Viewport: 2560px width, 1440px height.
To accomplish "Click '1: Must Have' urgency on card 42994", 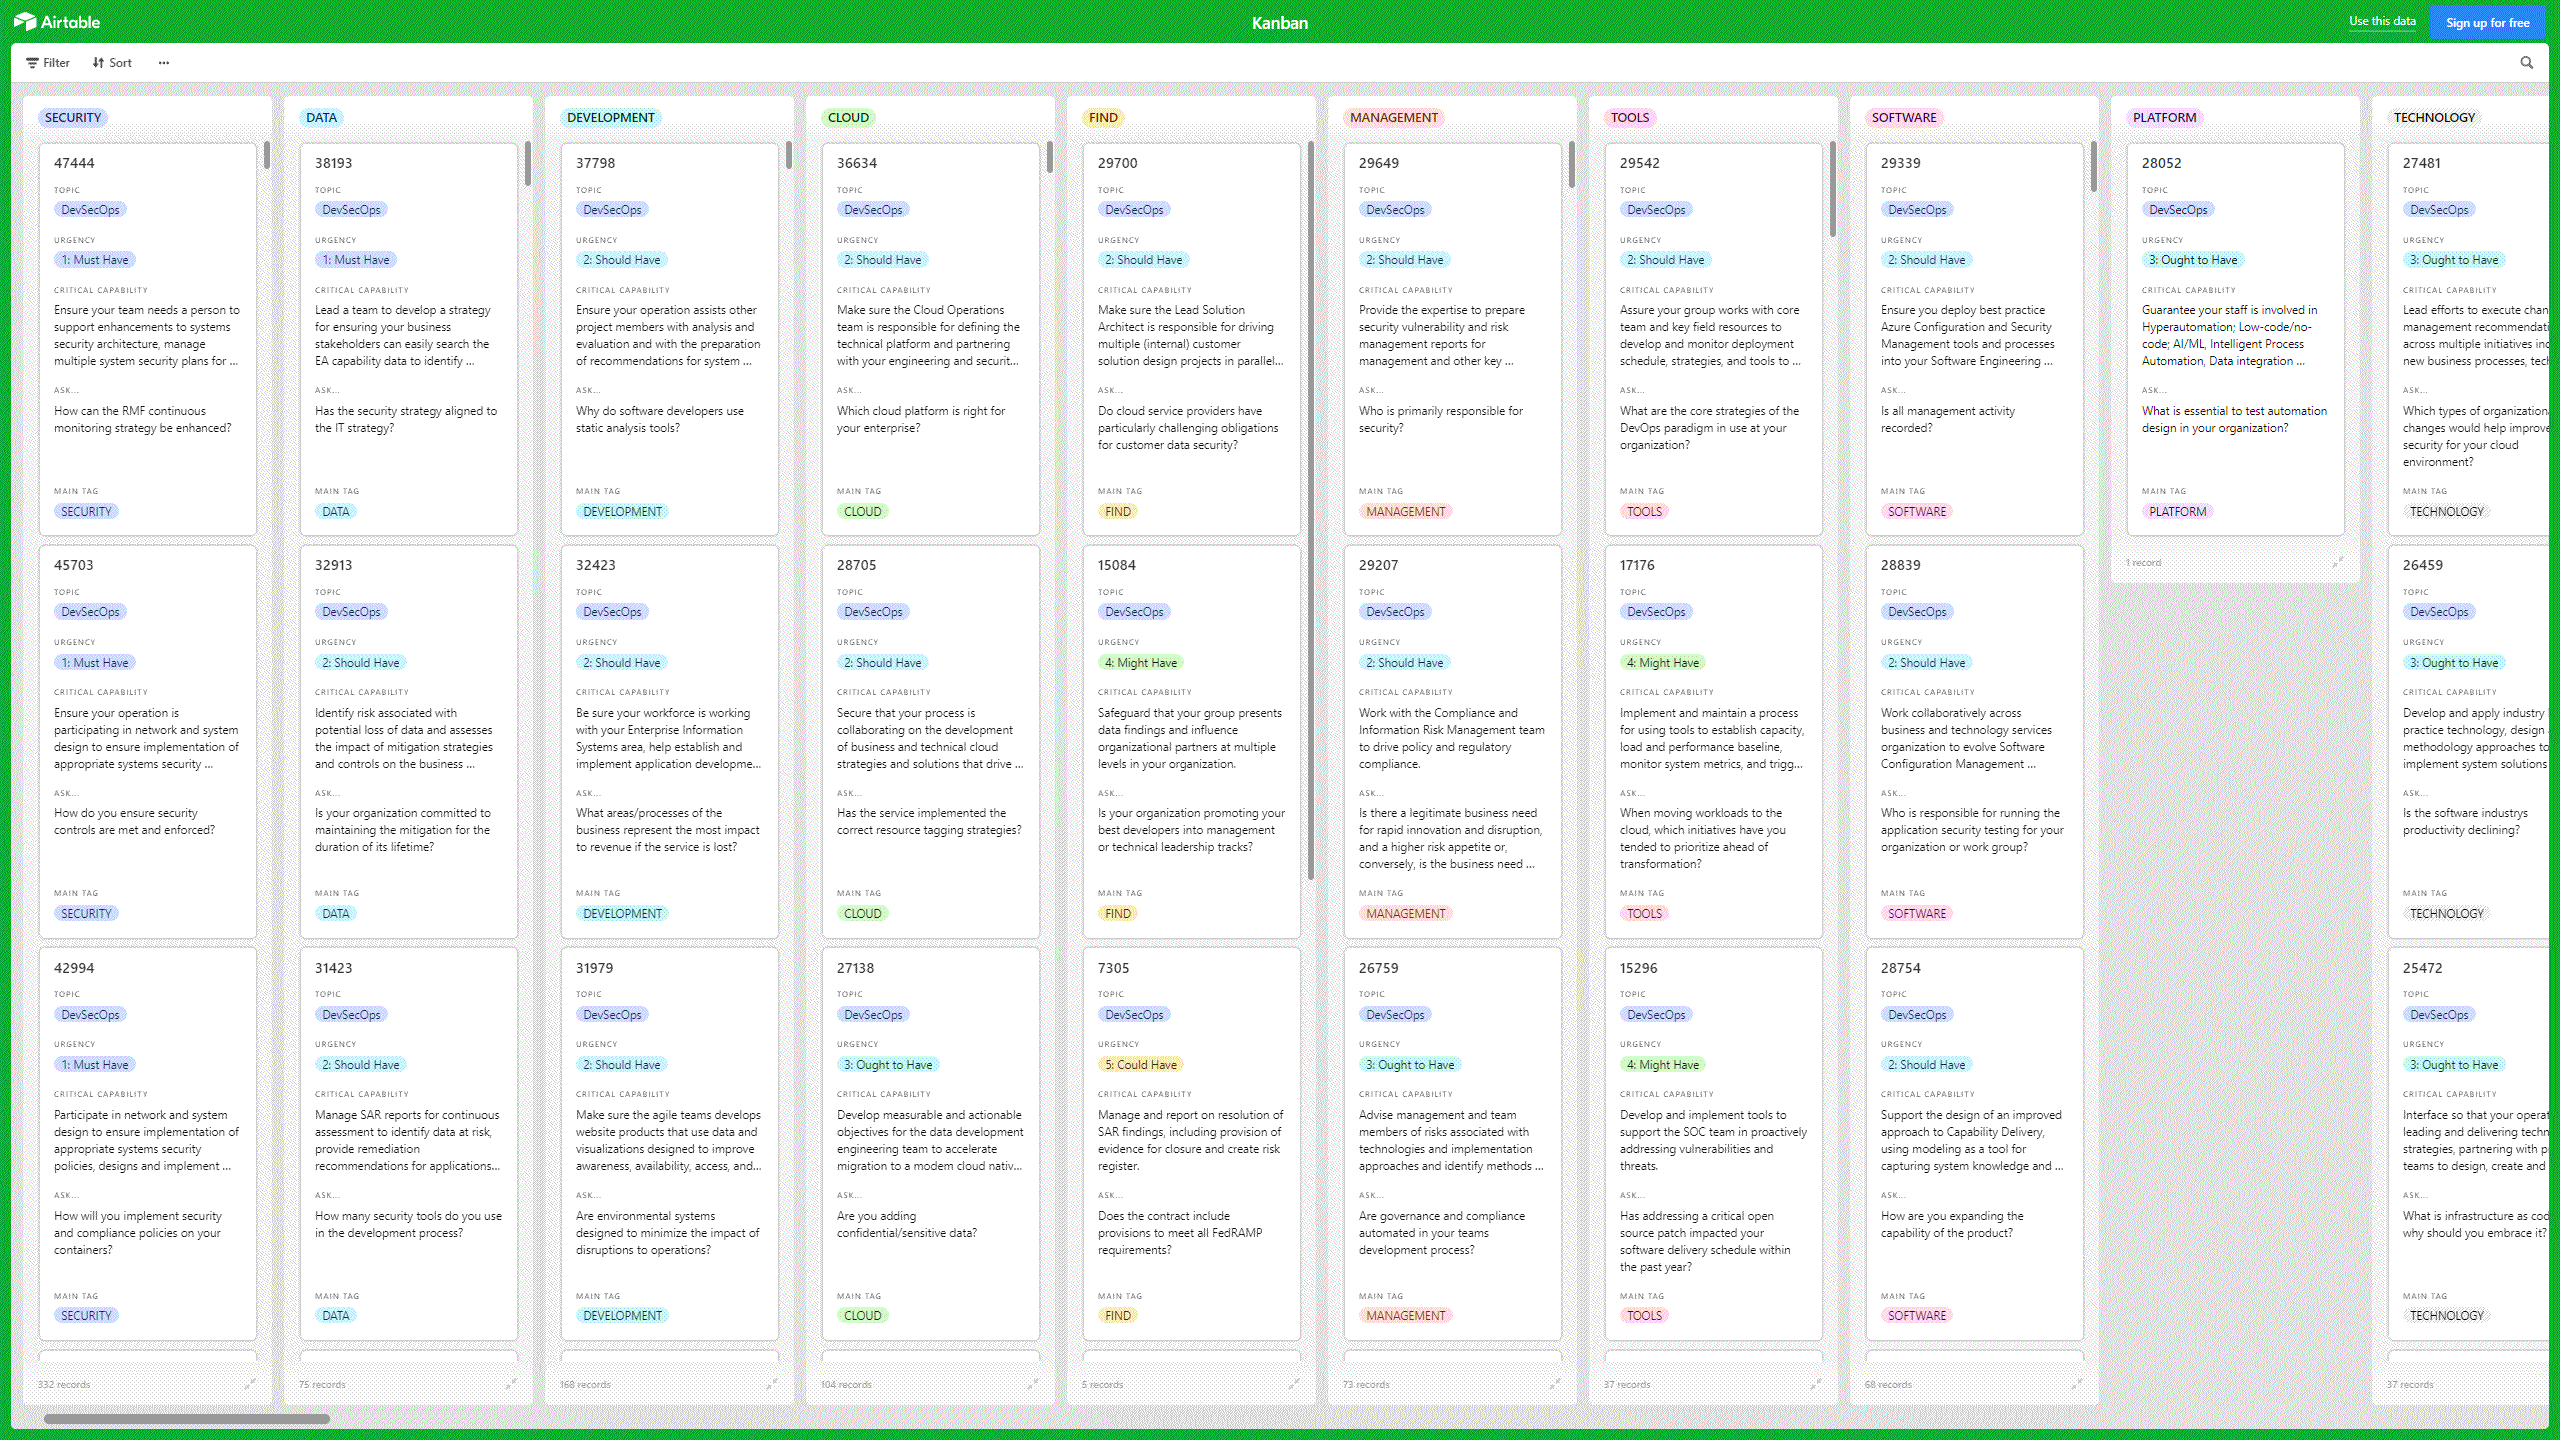I will point(95,1064).
